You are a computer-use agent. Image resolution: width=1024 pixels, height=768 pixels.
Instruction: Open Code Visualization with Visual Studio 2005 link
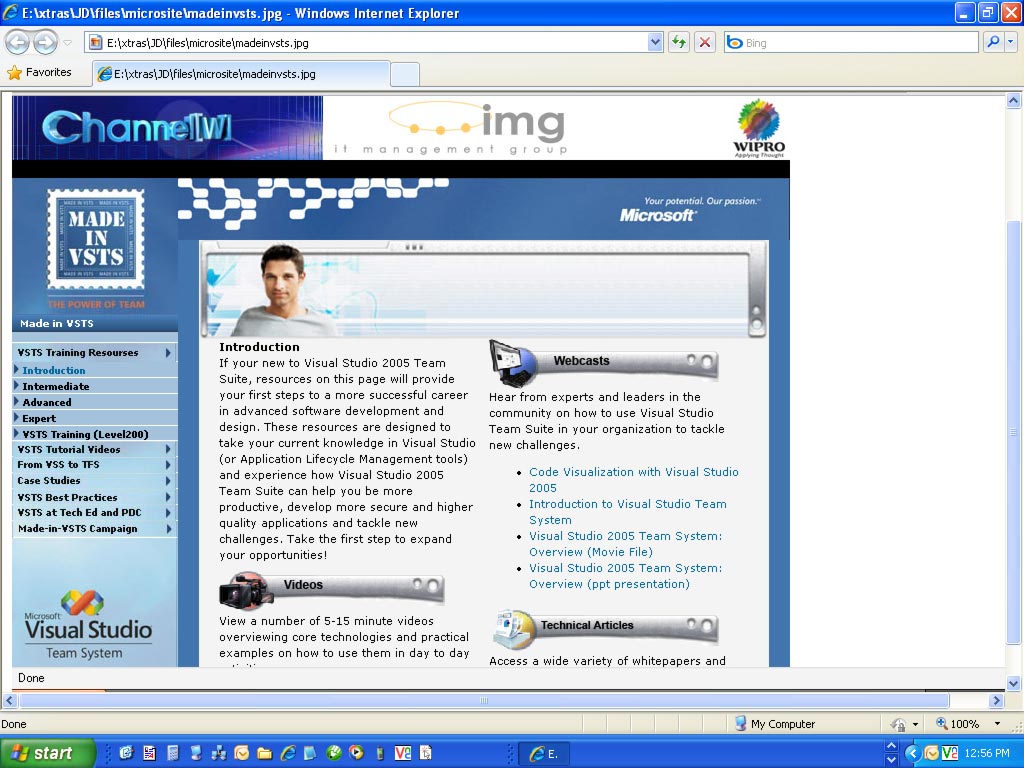633,480
